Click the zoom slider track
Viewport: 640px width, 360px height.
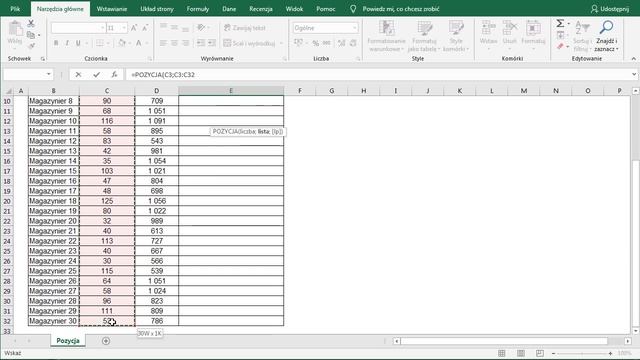(582, 353)
